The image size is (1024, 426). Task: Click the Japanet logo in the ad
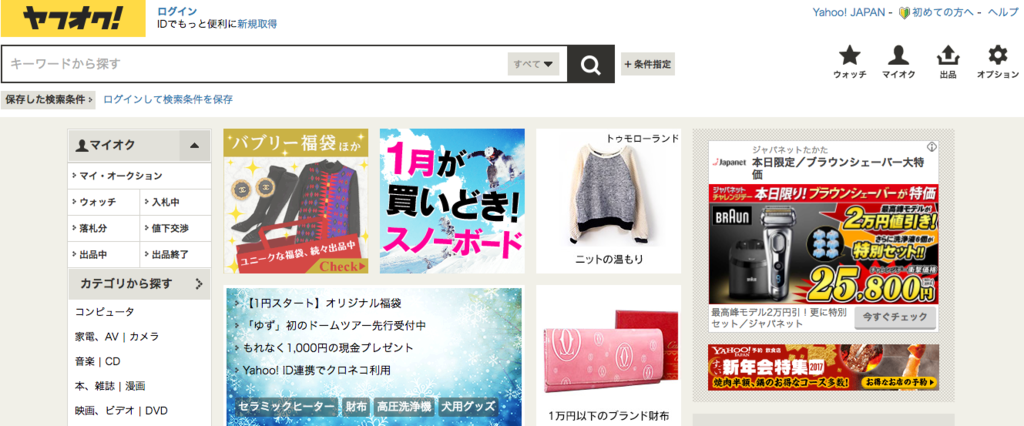(729, 162)
